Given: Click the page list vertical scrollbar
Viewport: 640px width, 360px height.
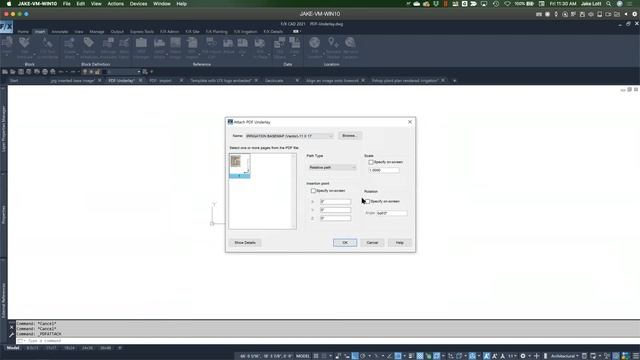Looking at the screenshot, I should pos(293,191).
